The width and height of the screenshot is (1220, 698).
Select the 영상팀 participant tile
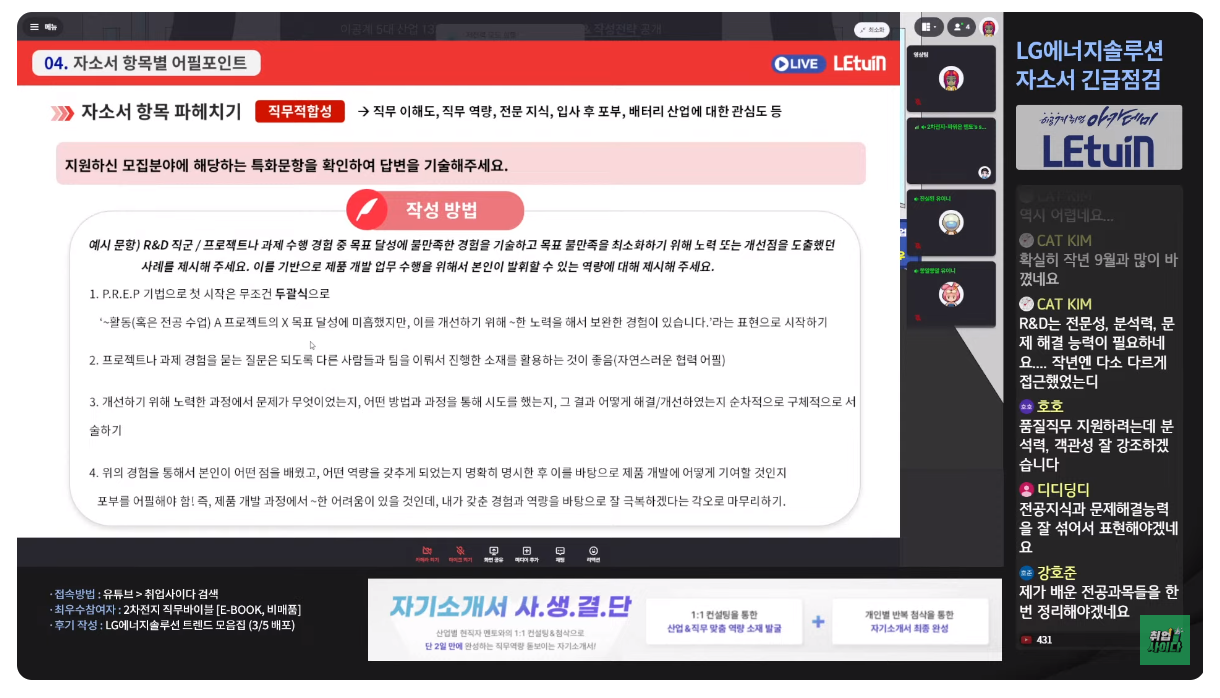tap(951, 78)
